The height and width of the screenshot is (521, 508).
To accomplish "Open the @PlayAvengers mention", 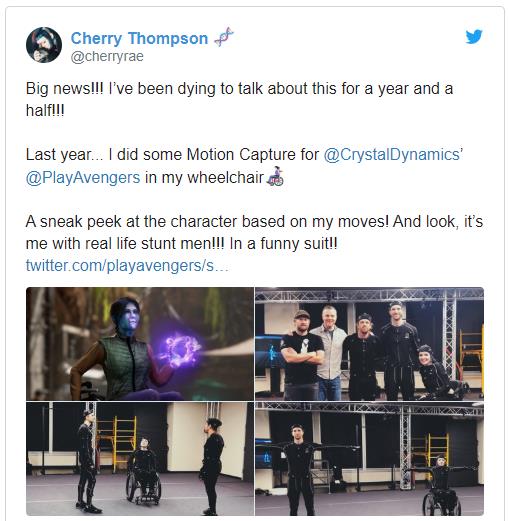I will coord(83,177).
